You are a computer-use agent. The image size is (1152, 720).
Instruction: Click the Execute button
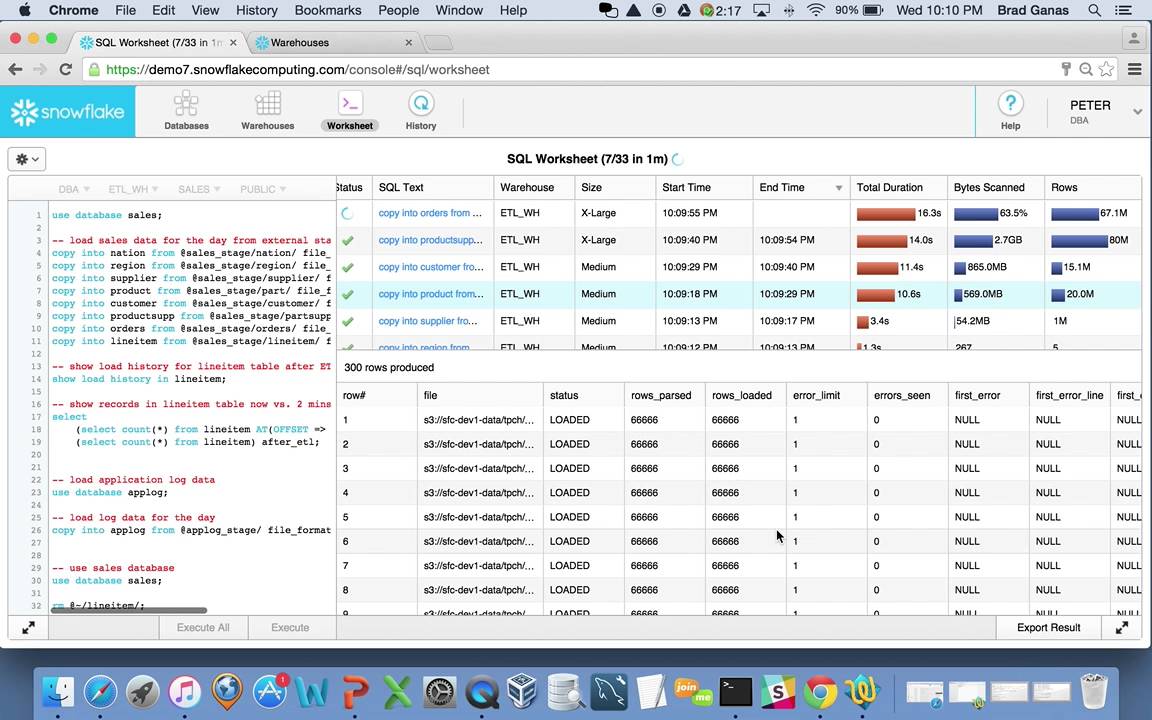click(290, 627)
